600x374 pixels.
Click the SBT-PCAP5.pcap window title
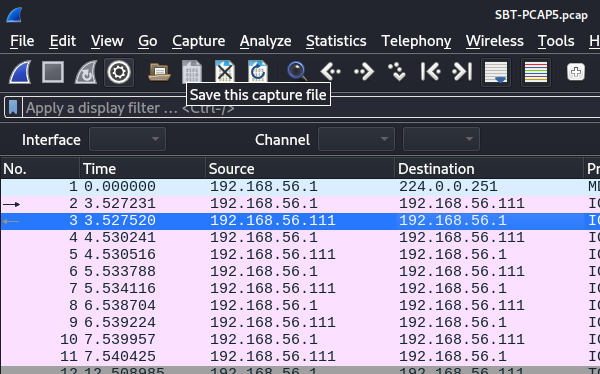pyautogui.click(x=541, y=15)
